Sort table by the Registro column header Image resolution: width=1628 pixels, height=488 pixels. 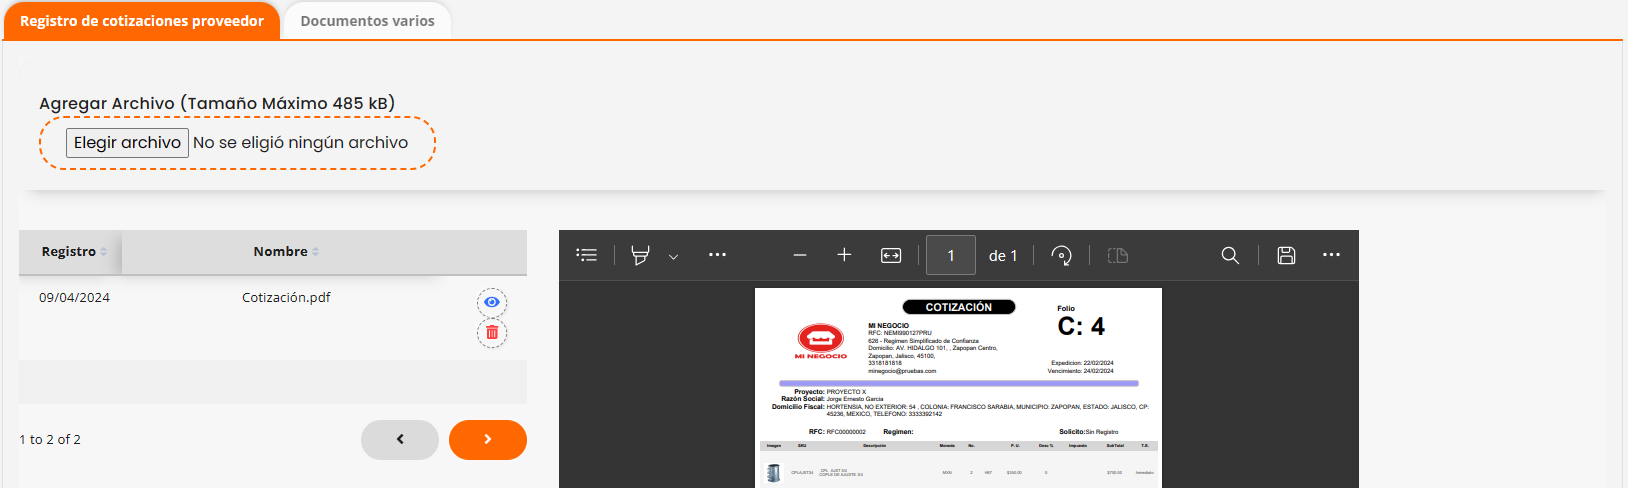70,252
